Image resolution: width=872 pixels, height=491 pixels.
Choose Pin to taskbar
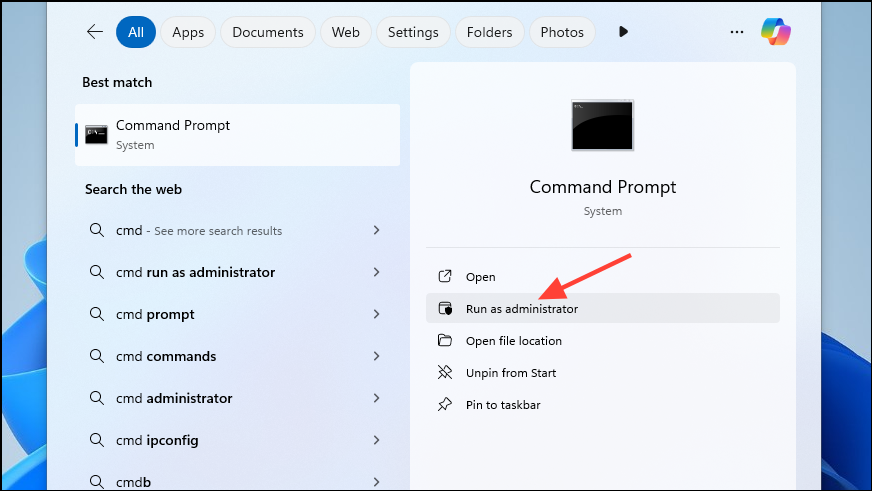(x=603, y=405)
